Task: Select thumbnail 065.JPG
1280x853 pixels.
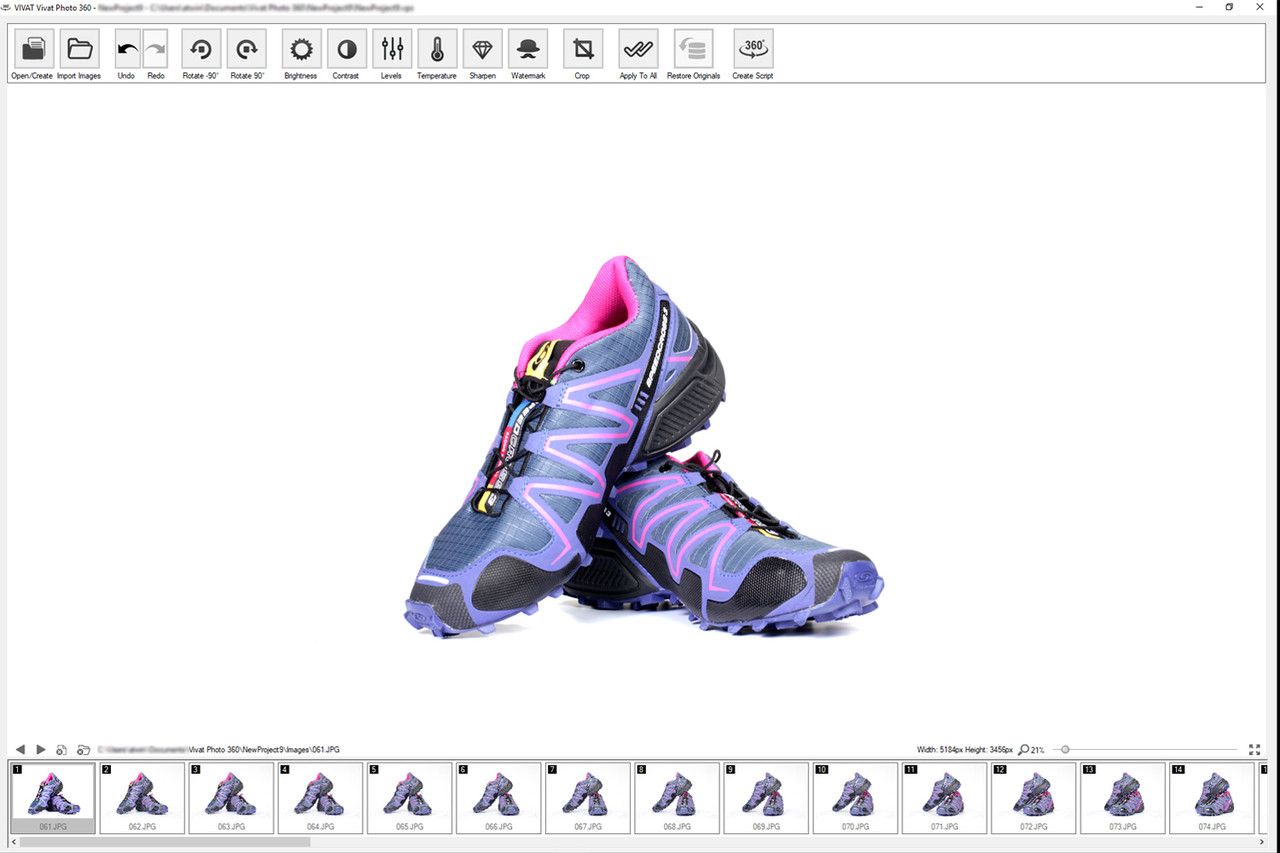Action: point(409,797)
